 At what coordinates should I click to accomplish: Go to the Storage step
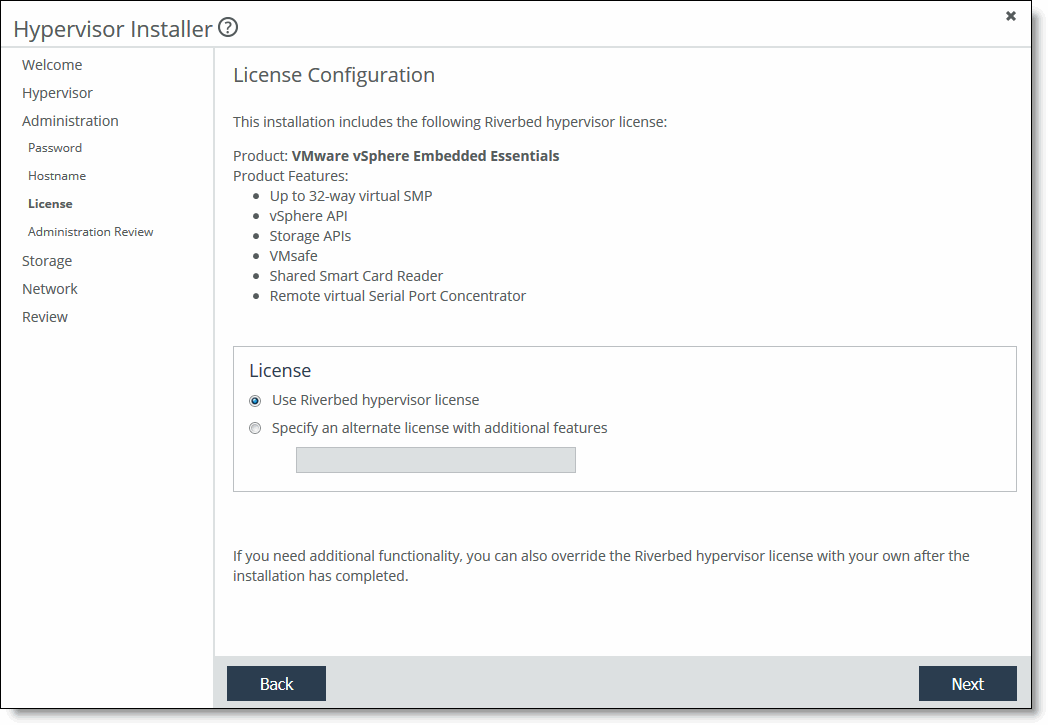coord(47,261)
